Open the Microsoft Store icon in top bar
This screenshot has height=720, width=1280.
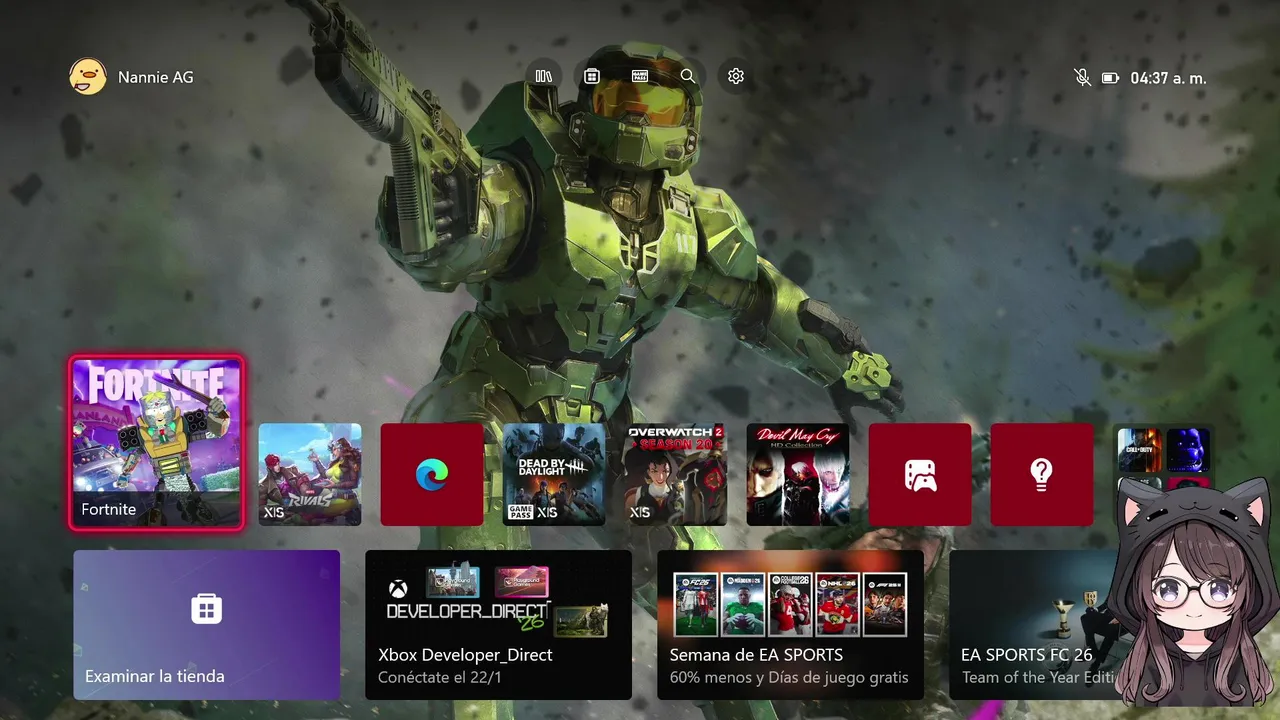pos(592,76)
